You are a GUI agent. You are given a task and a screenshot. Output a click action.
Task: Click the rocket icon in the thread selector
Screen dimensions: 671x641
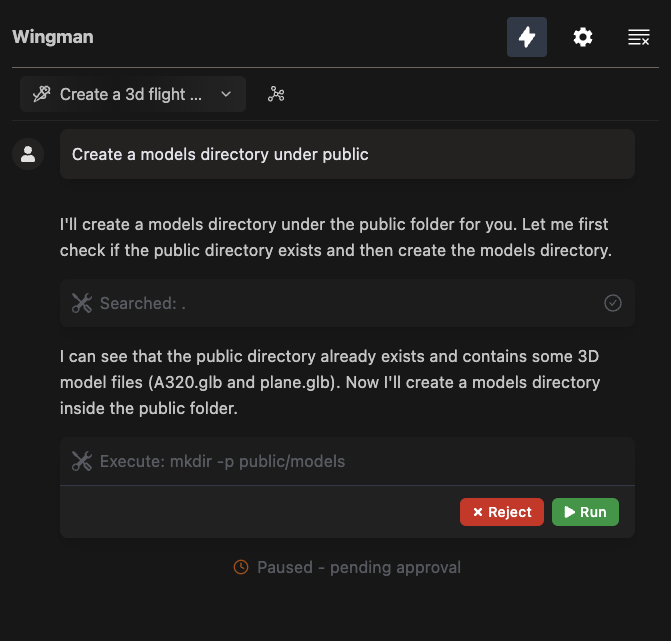point(41,94)
